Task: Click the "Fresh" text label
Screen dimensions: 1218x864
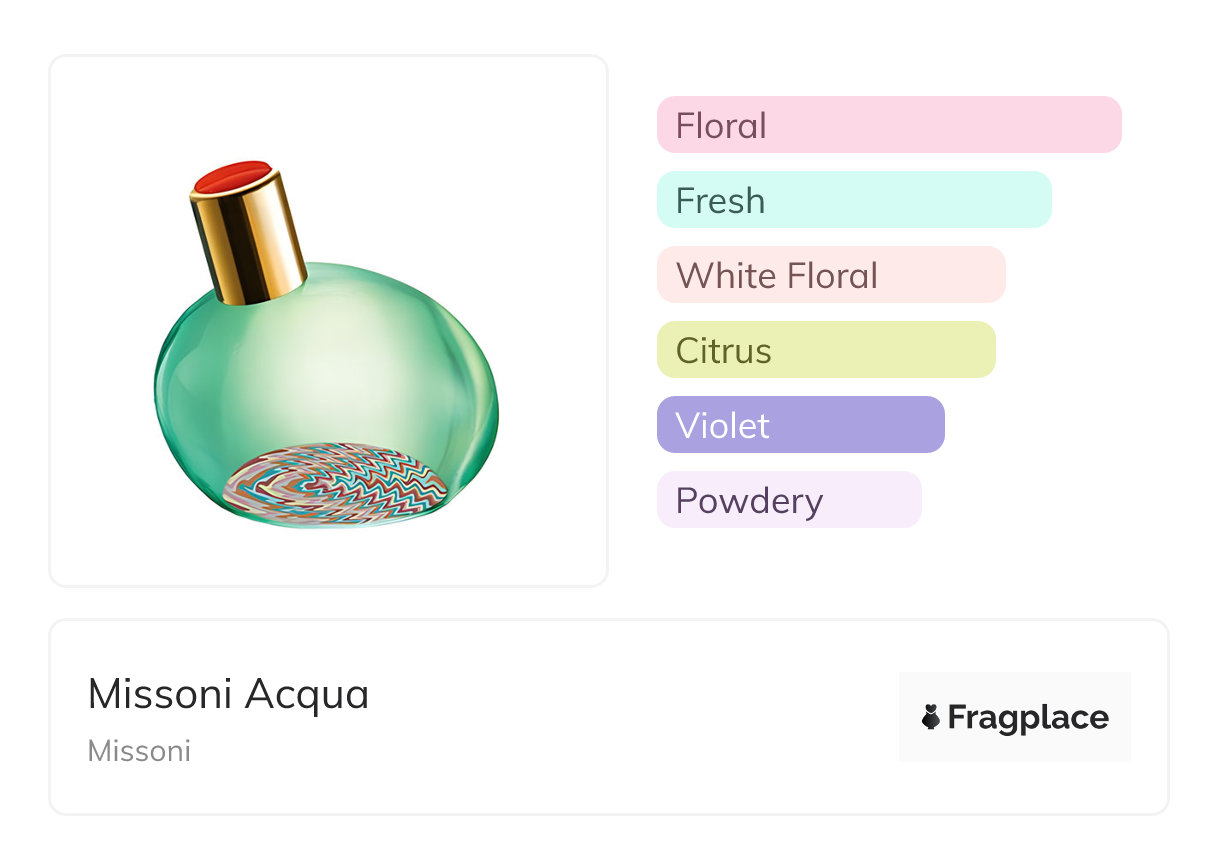Action: click(x=720, y=201)
